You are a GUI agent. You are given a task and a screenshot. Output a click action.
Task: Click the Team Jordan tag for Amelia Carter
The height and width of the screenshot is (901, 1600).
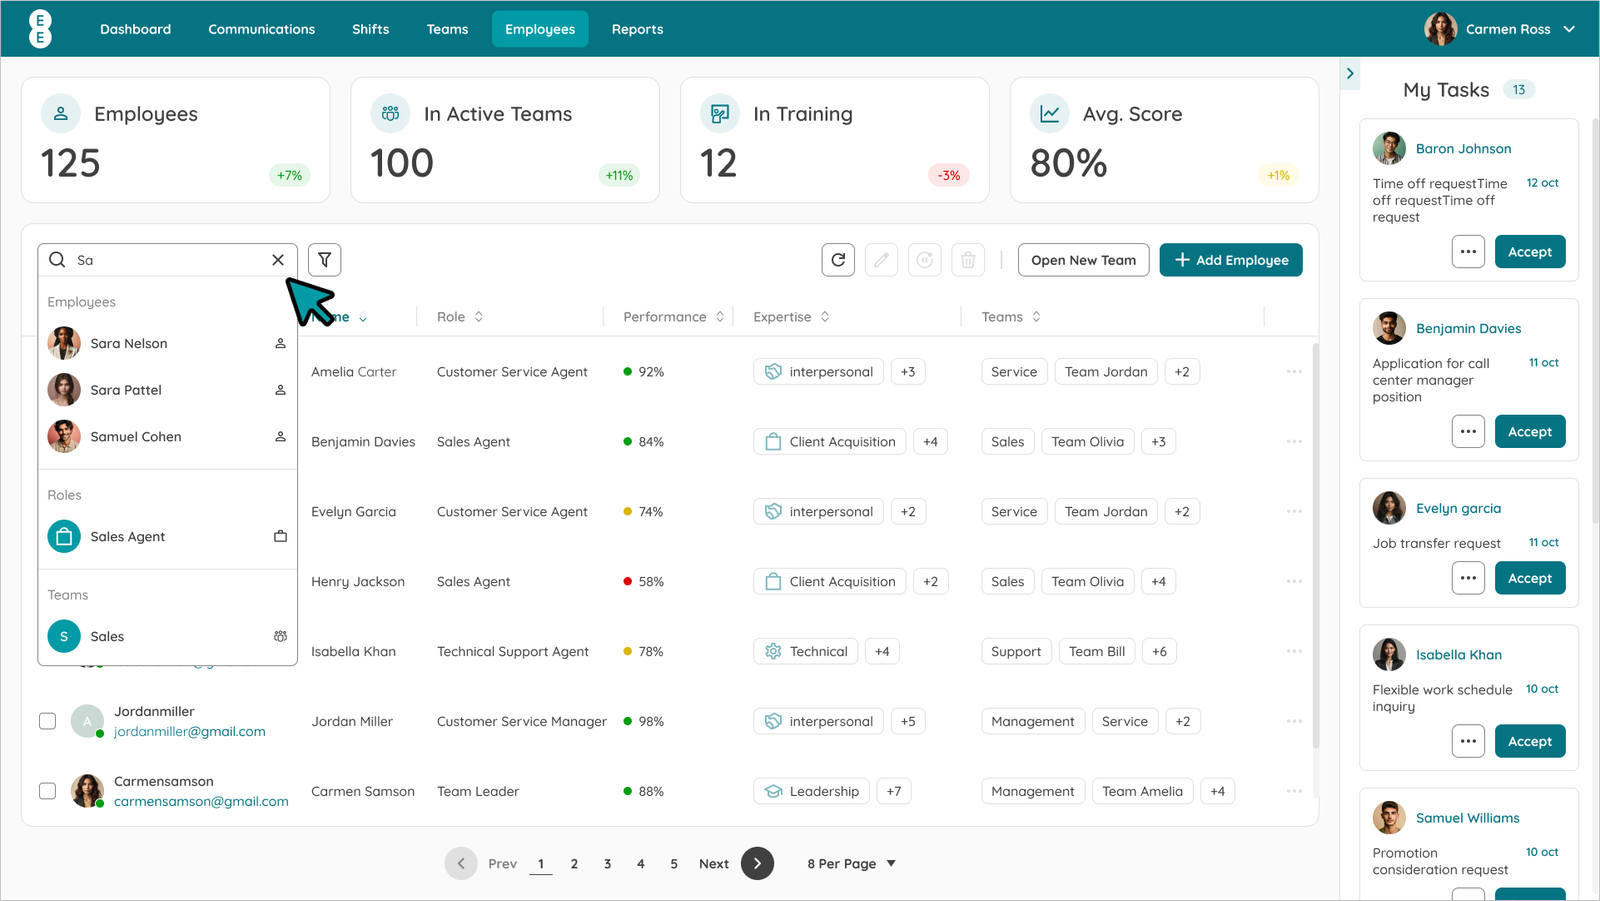[1106, 372]
